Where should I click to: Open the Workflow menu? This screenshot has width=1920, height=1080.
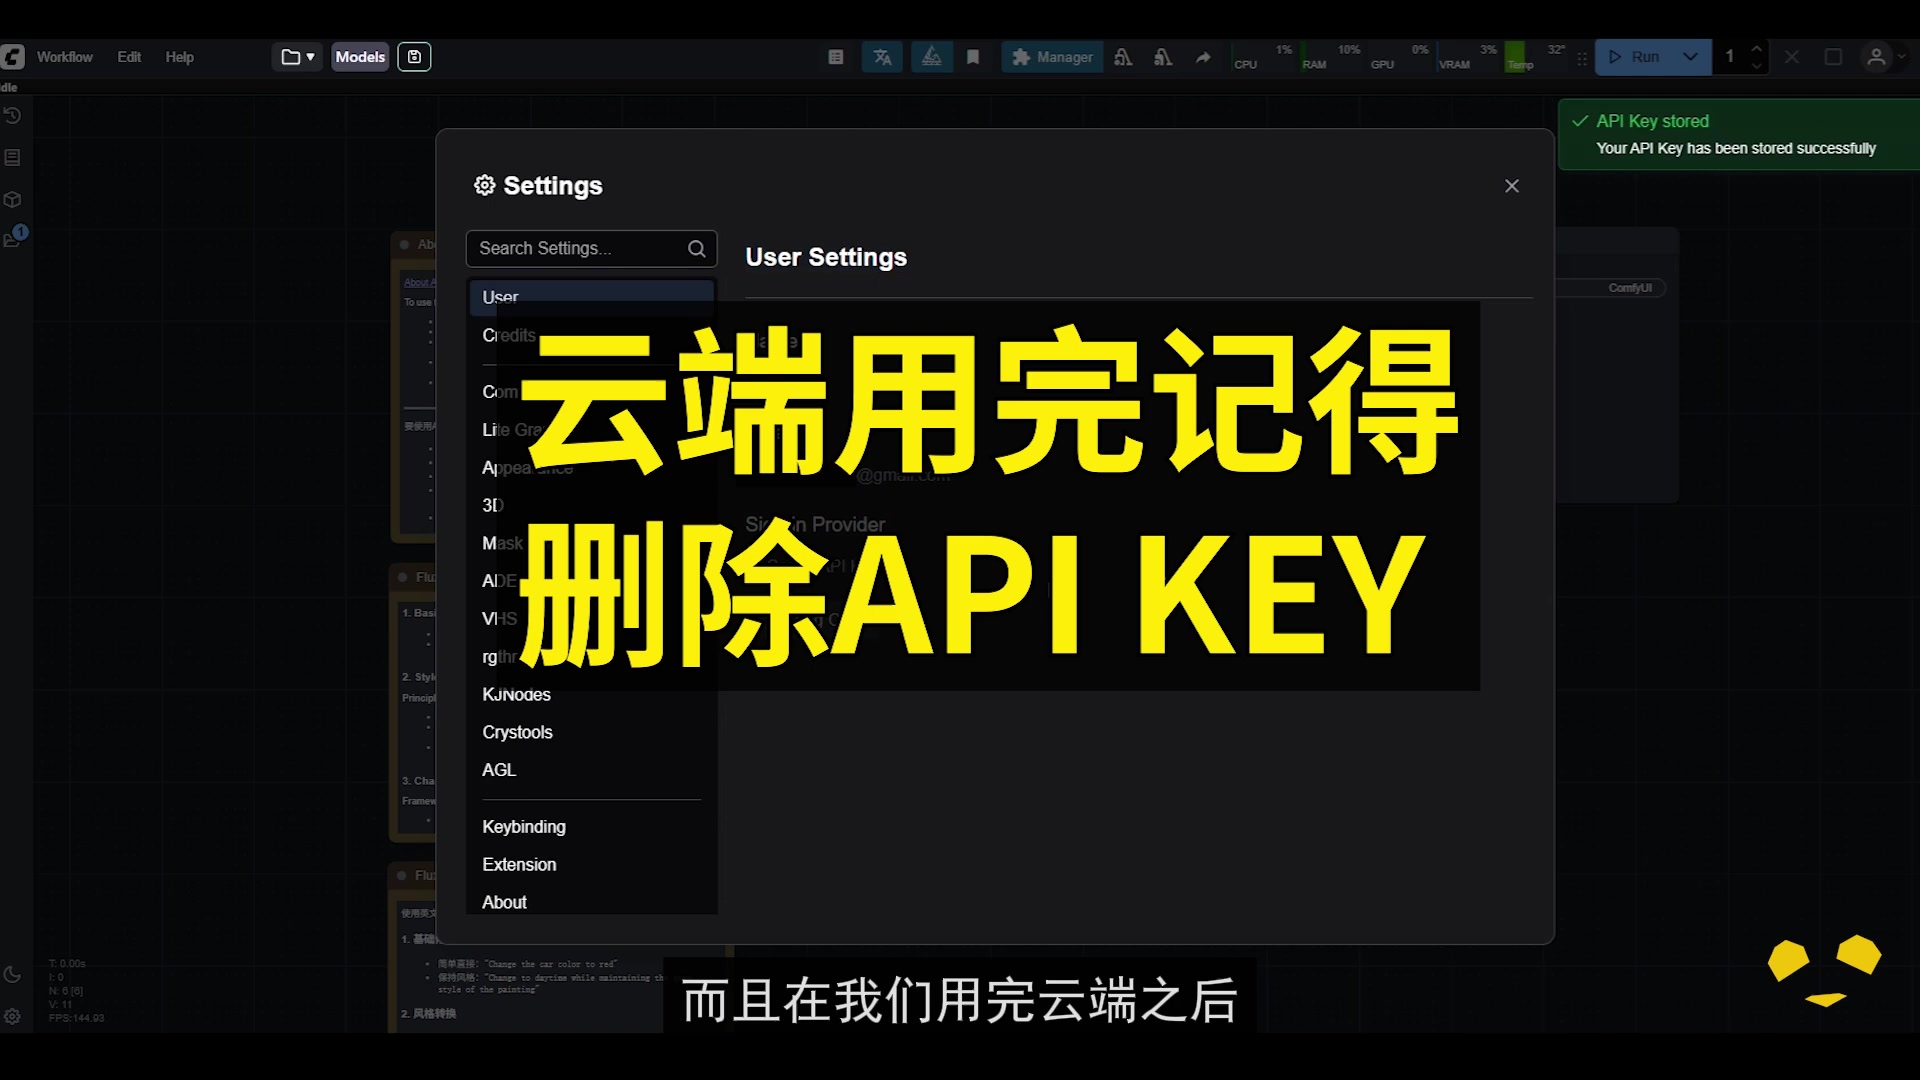(65, 57)
